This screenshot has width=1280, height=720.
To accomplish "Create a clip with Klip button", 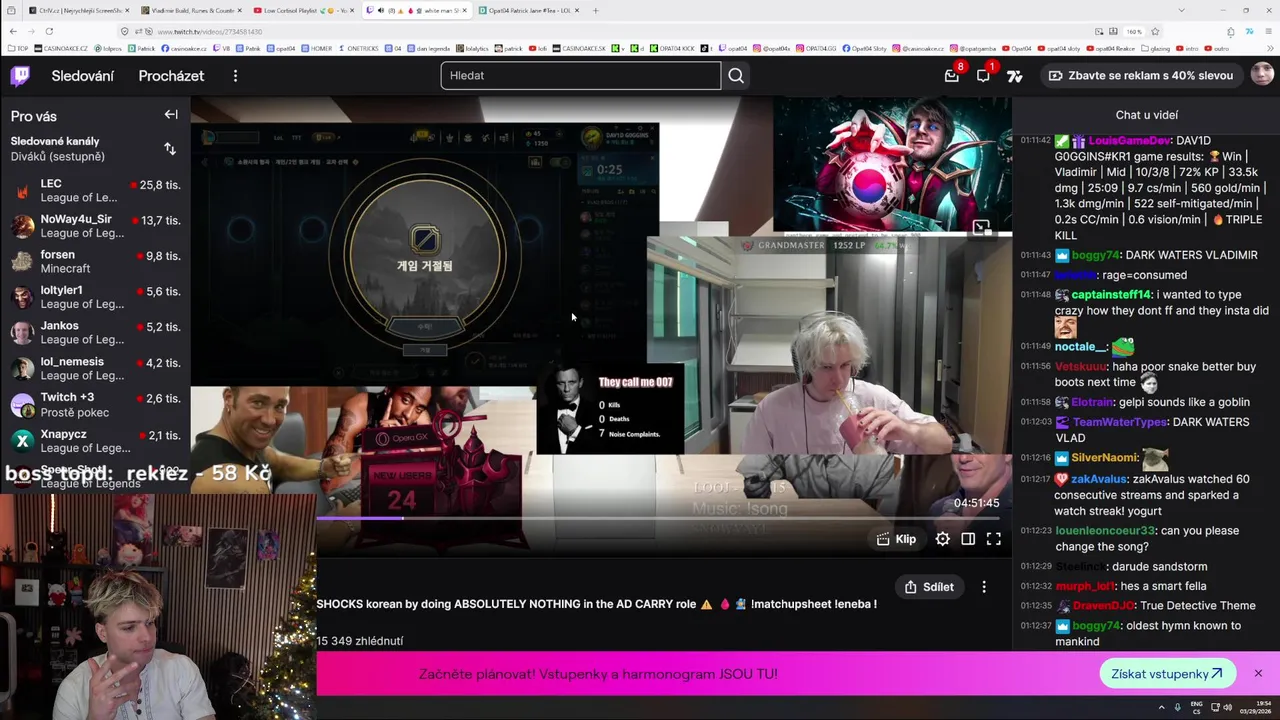I will point(896,539).
